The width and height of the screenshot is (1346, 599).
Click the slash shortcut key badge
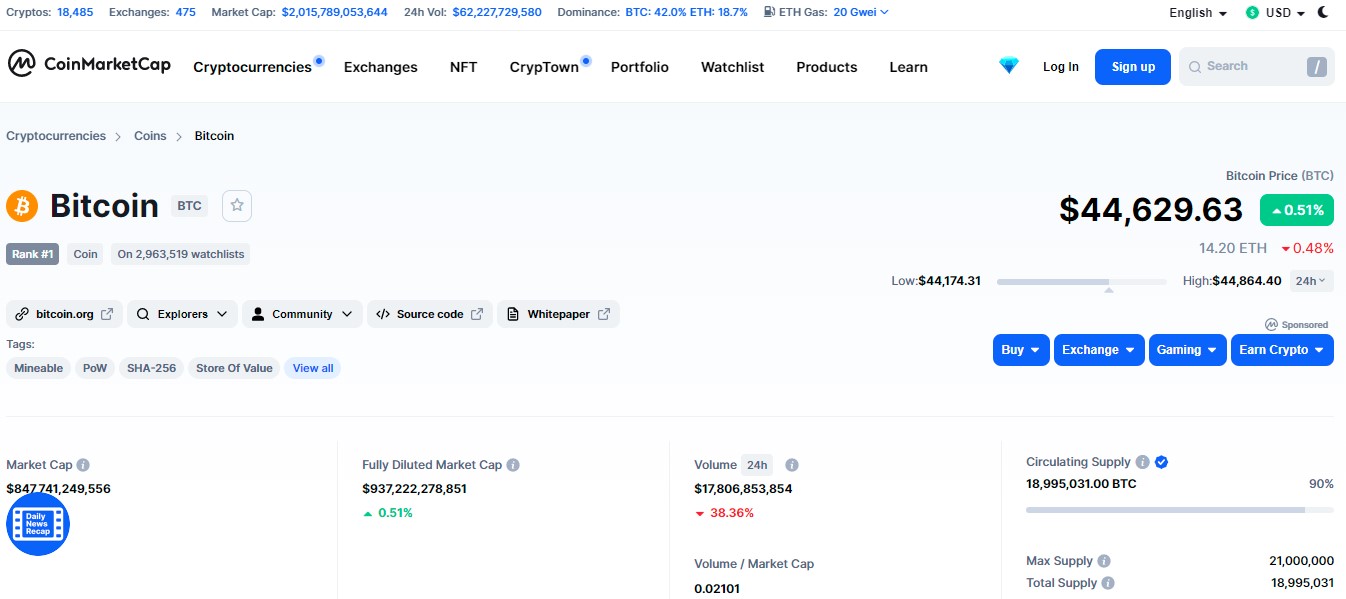coord(1317,67)
